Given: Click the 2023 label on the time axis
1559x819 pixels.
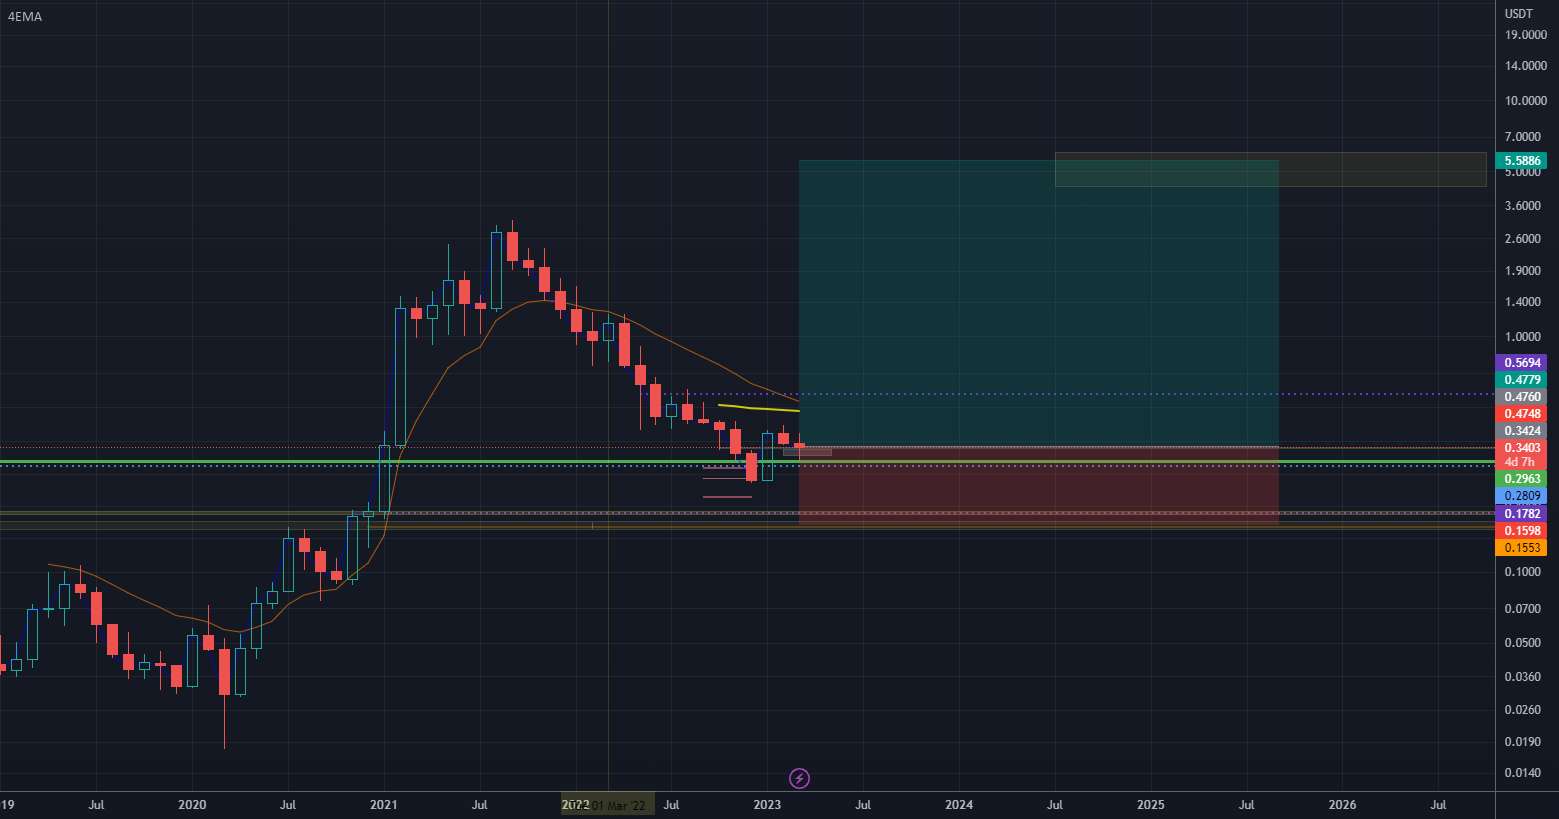Looking at the screenshot, I should coord(767,805).
